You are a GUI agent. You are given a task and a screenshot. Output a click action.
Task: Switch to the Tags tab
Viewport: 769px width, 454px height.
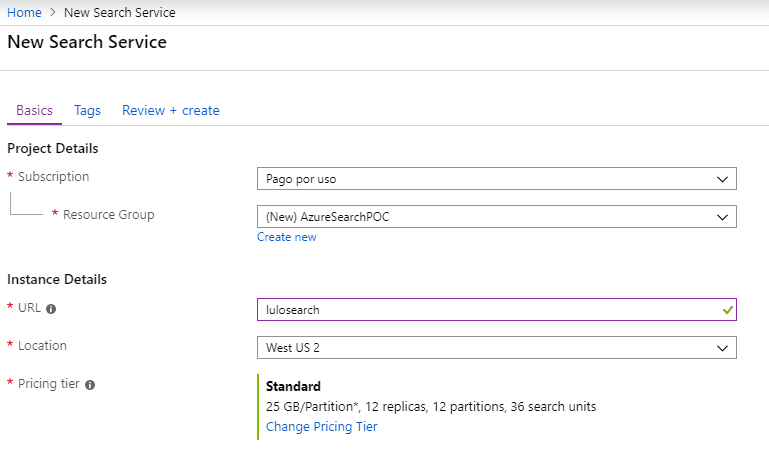coord(87,111)
